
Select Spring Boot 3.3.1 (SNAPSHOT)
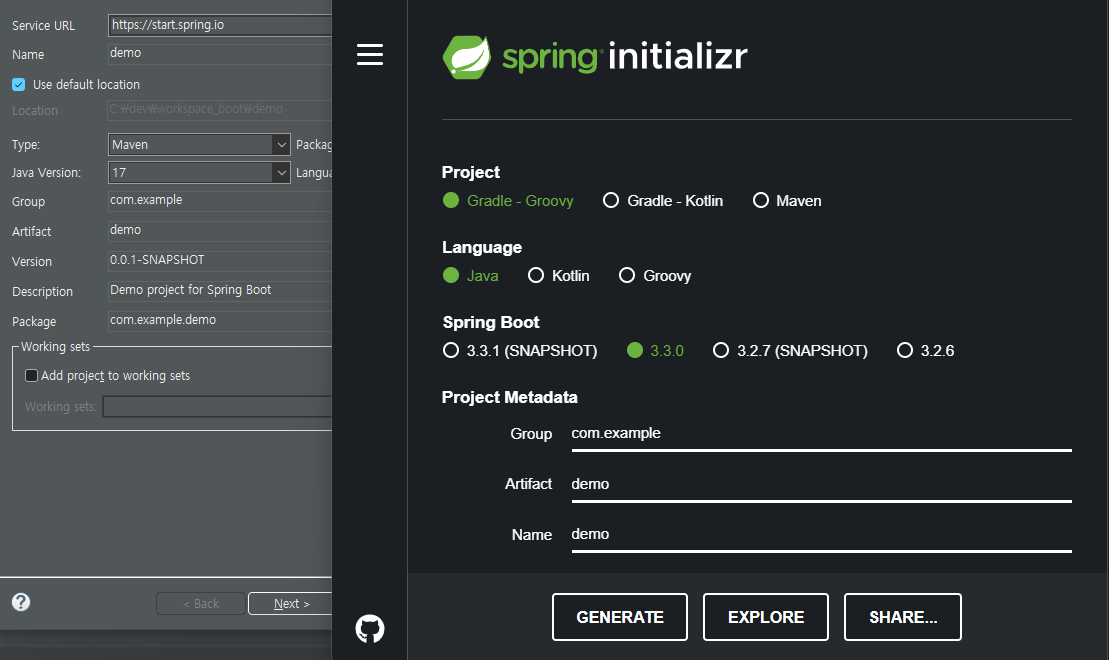pyautogui.click(x=520, y=351)
